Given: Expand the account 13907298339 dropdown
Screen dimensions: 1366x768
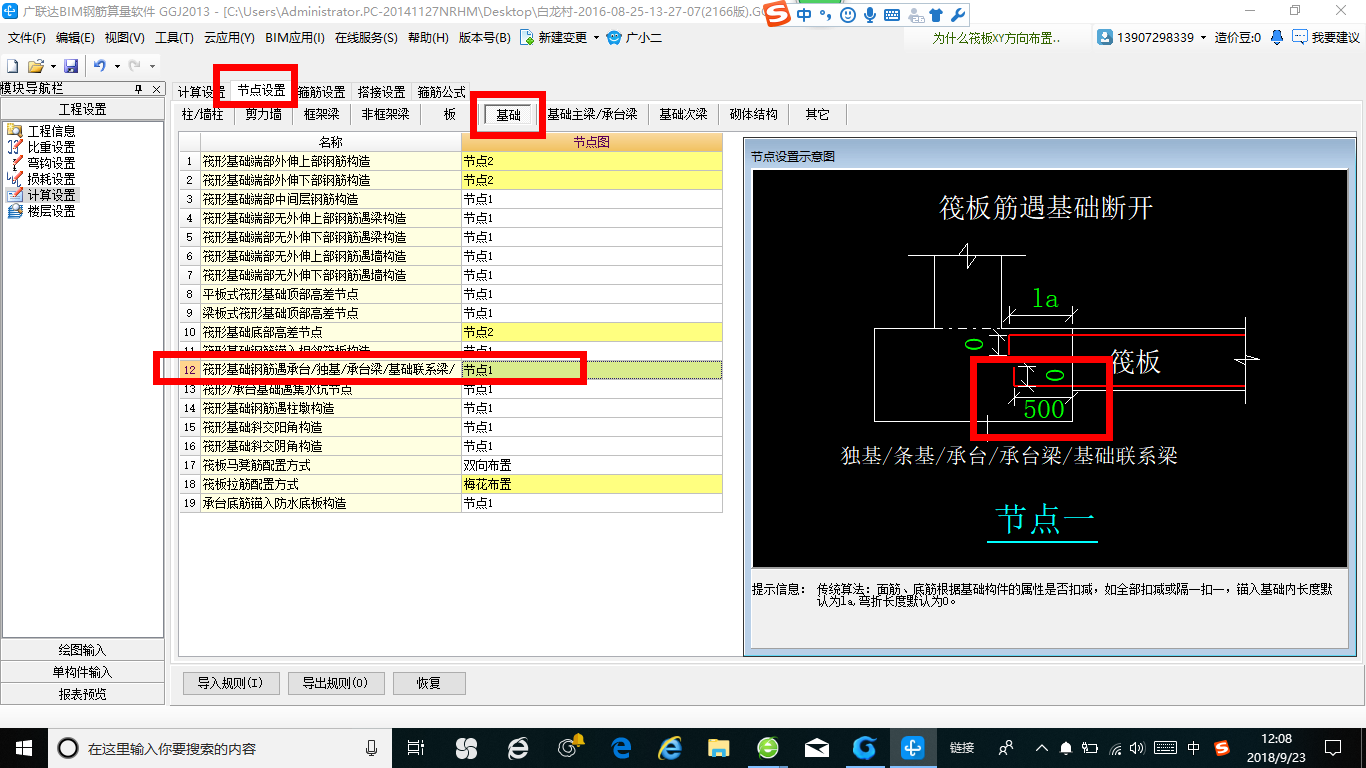Looking at the screenshot, I should [x=1203, y=38].
